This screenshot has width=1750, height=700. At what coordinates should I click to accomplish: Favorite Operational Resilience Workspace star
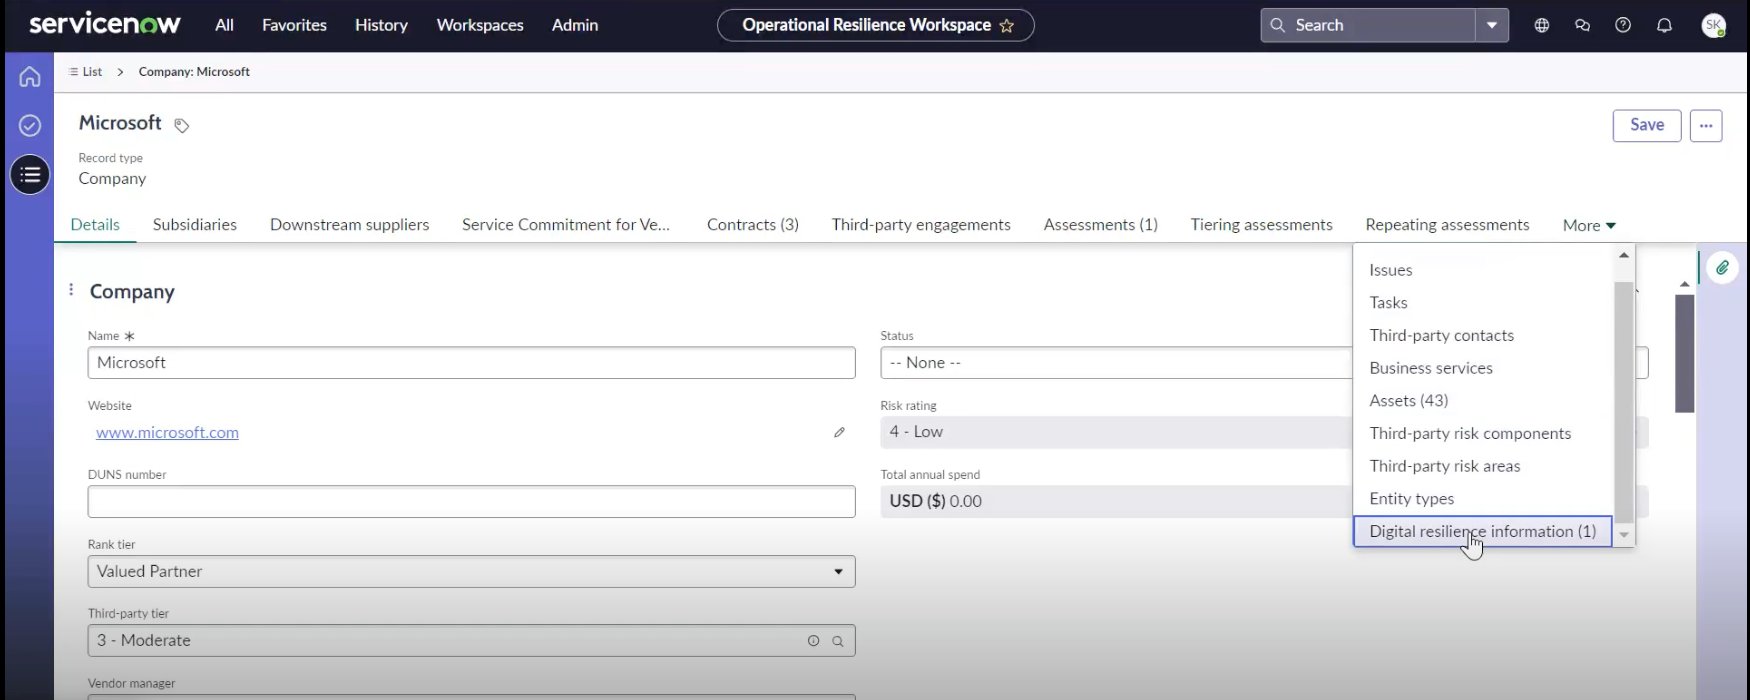[x=1007, y=26]
